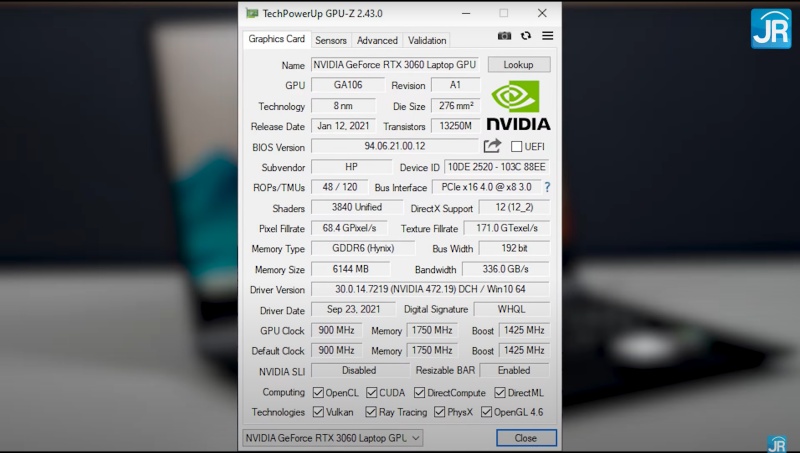The image size is (800, 453).
Task: Click the GPU field showing GA106
Action: (348, 85)
